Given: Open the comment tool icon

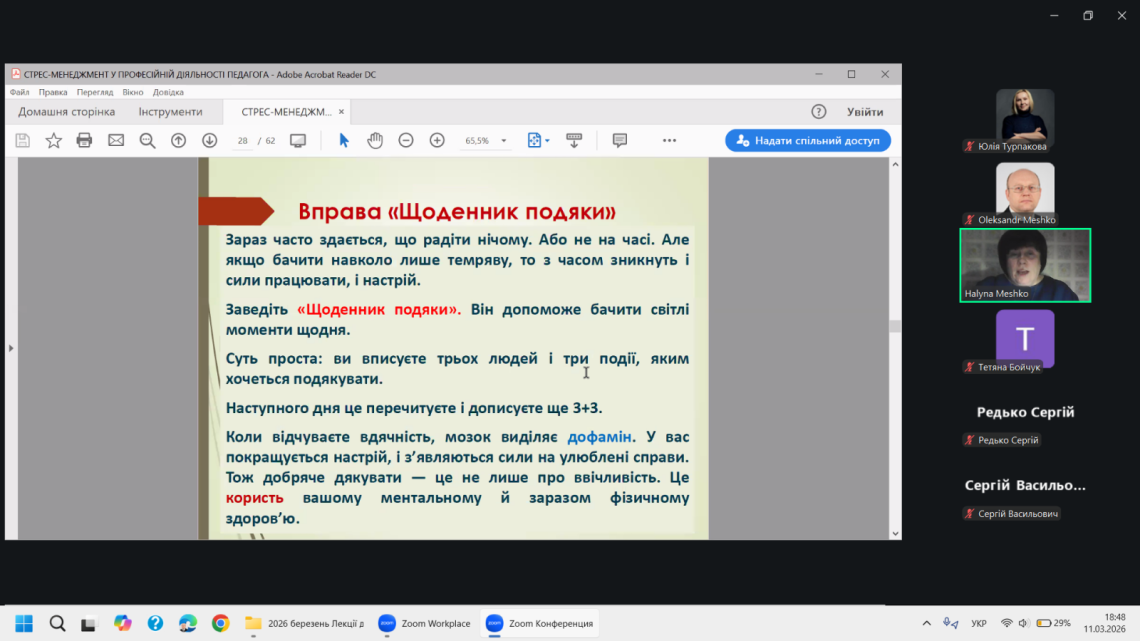Looking at the screenshot, I should click(619, 141).
